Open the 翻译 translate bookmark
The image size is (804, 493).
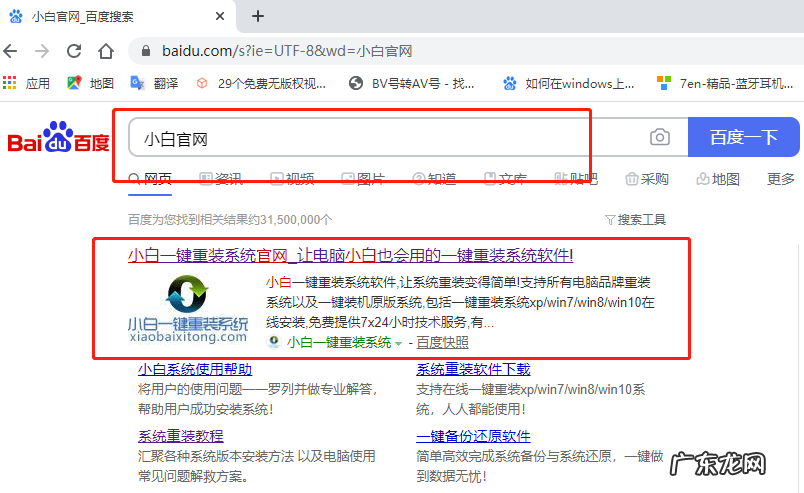point(154,83)
